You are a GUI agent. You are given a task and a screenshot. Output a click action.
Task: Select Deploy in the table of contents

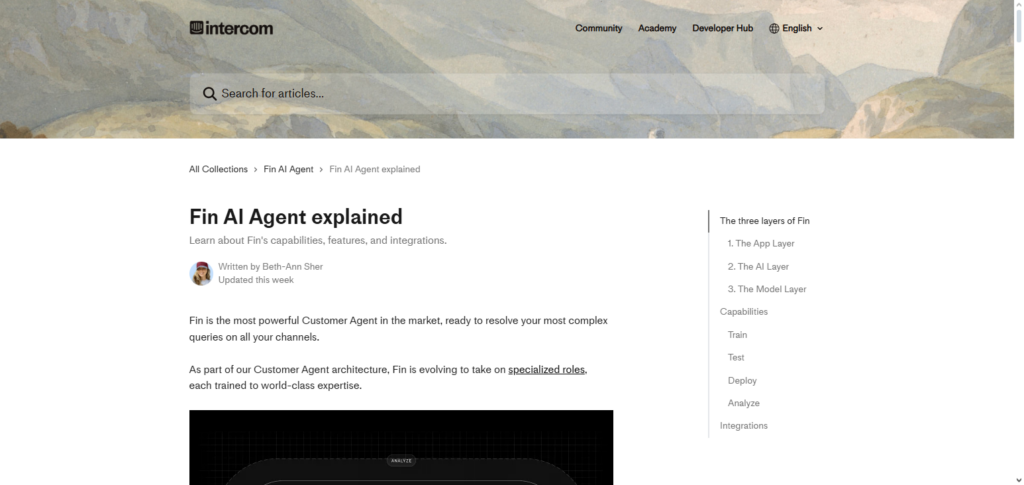(x=742, y=381)
